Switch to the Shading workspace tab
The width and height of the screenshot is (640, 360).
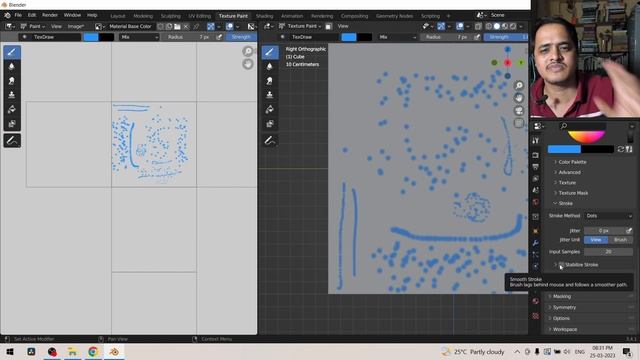[x=264, y=16]
